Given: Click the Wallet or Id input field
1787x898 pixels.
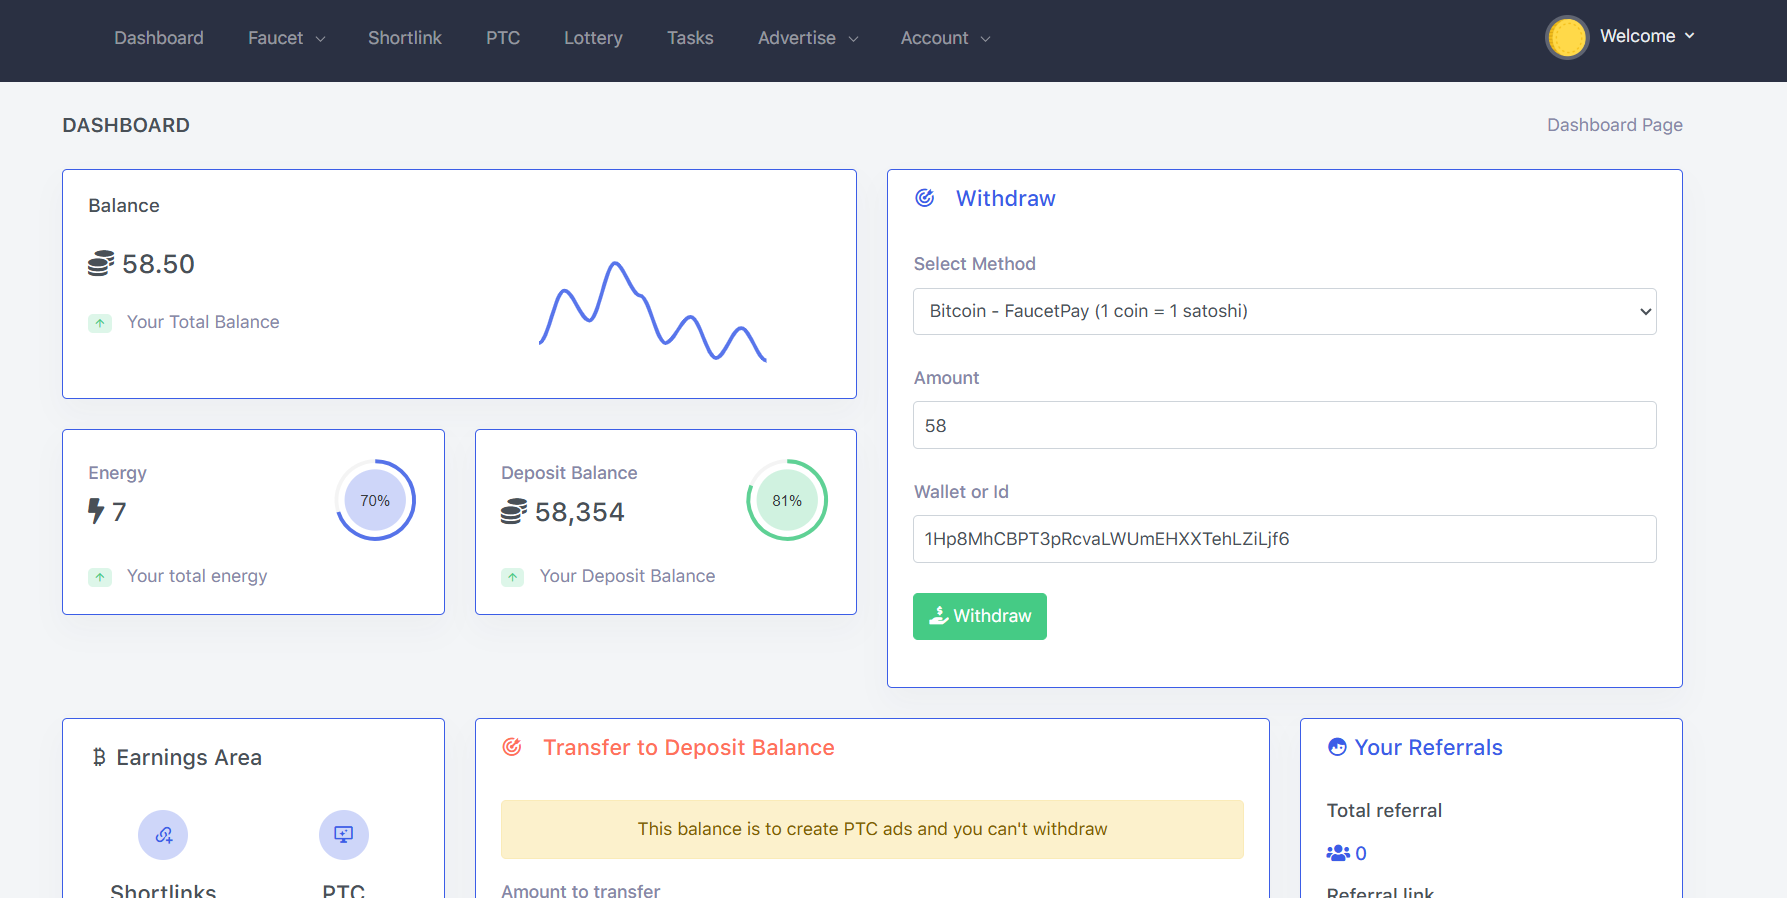Looking at the screenshot, I should 1284,539.
